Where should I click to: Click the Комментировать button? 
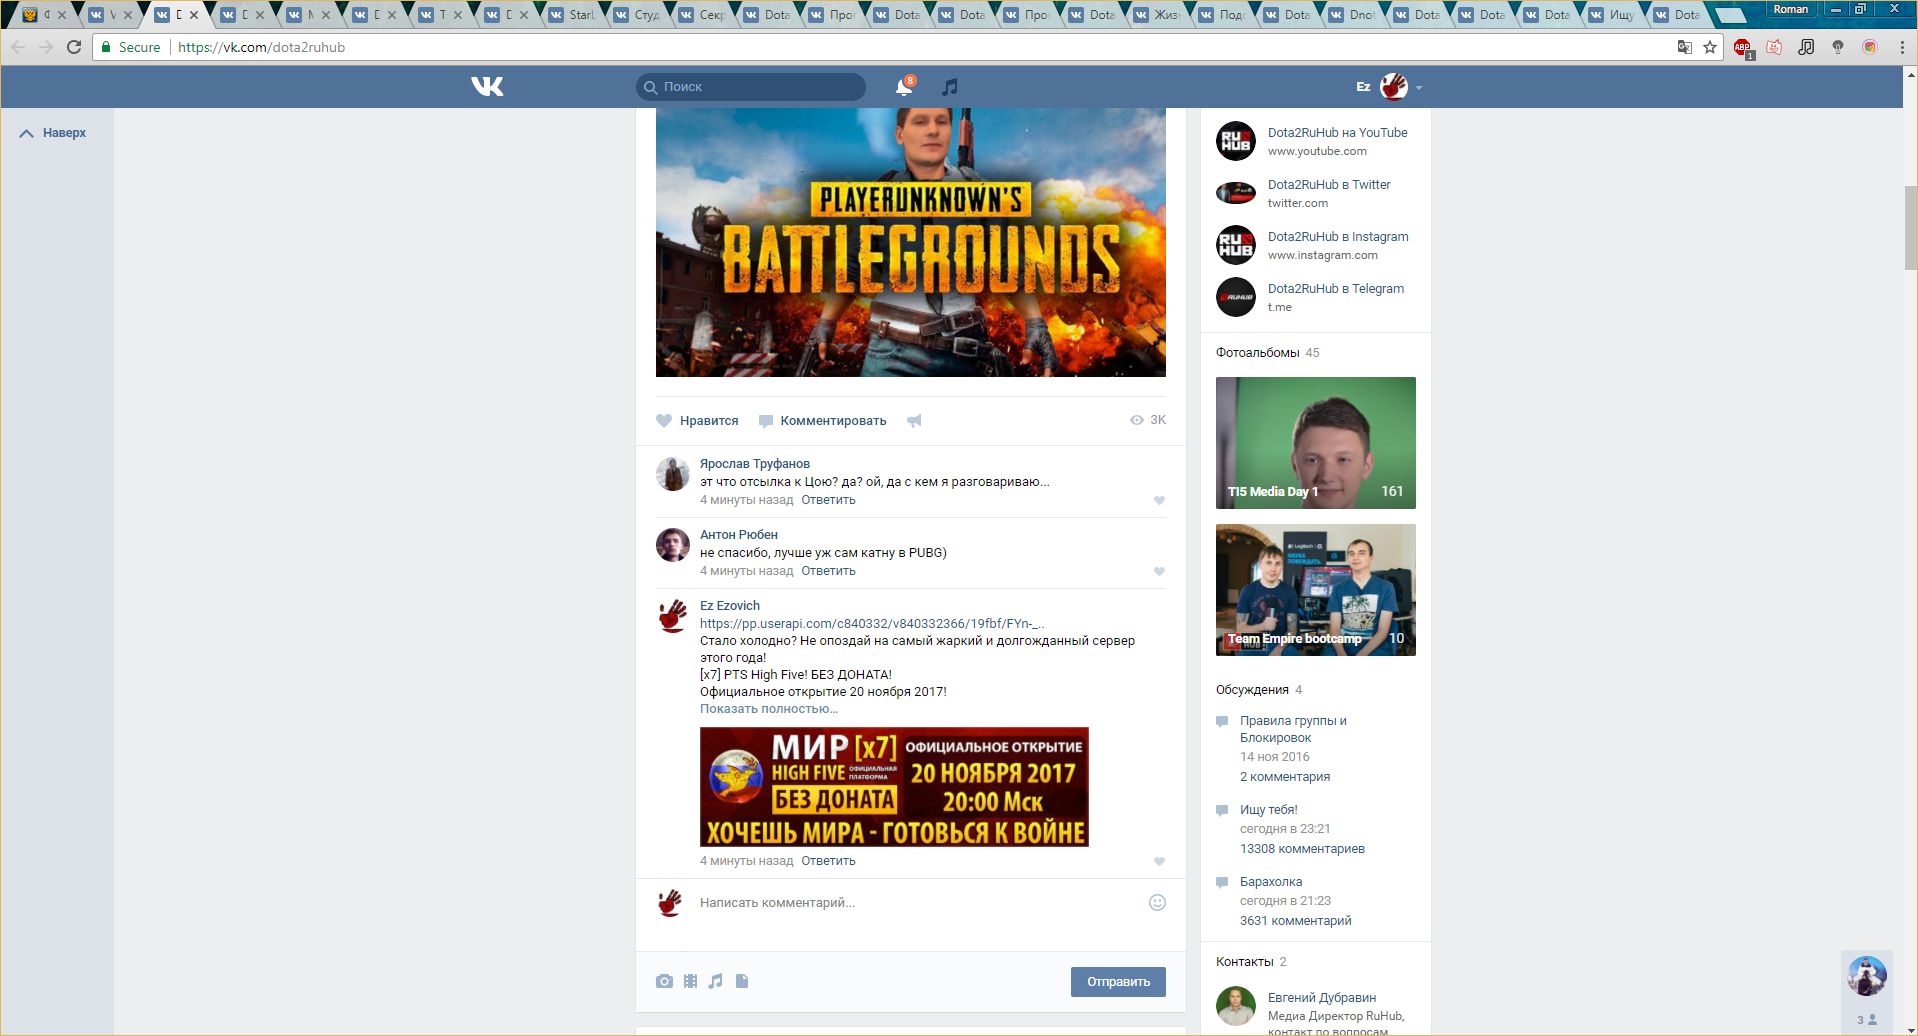pos(822,421)
